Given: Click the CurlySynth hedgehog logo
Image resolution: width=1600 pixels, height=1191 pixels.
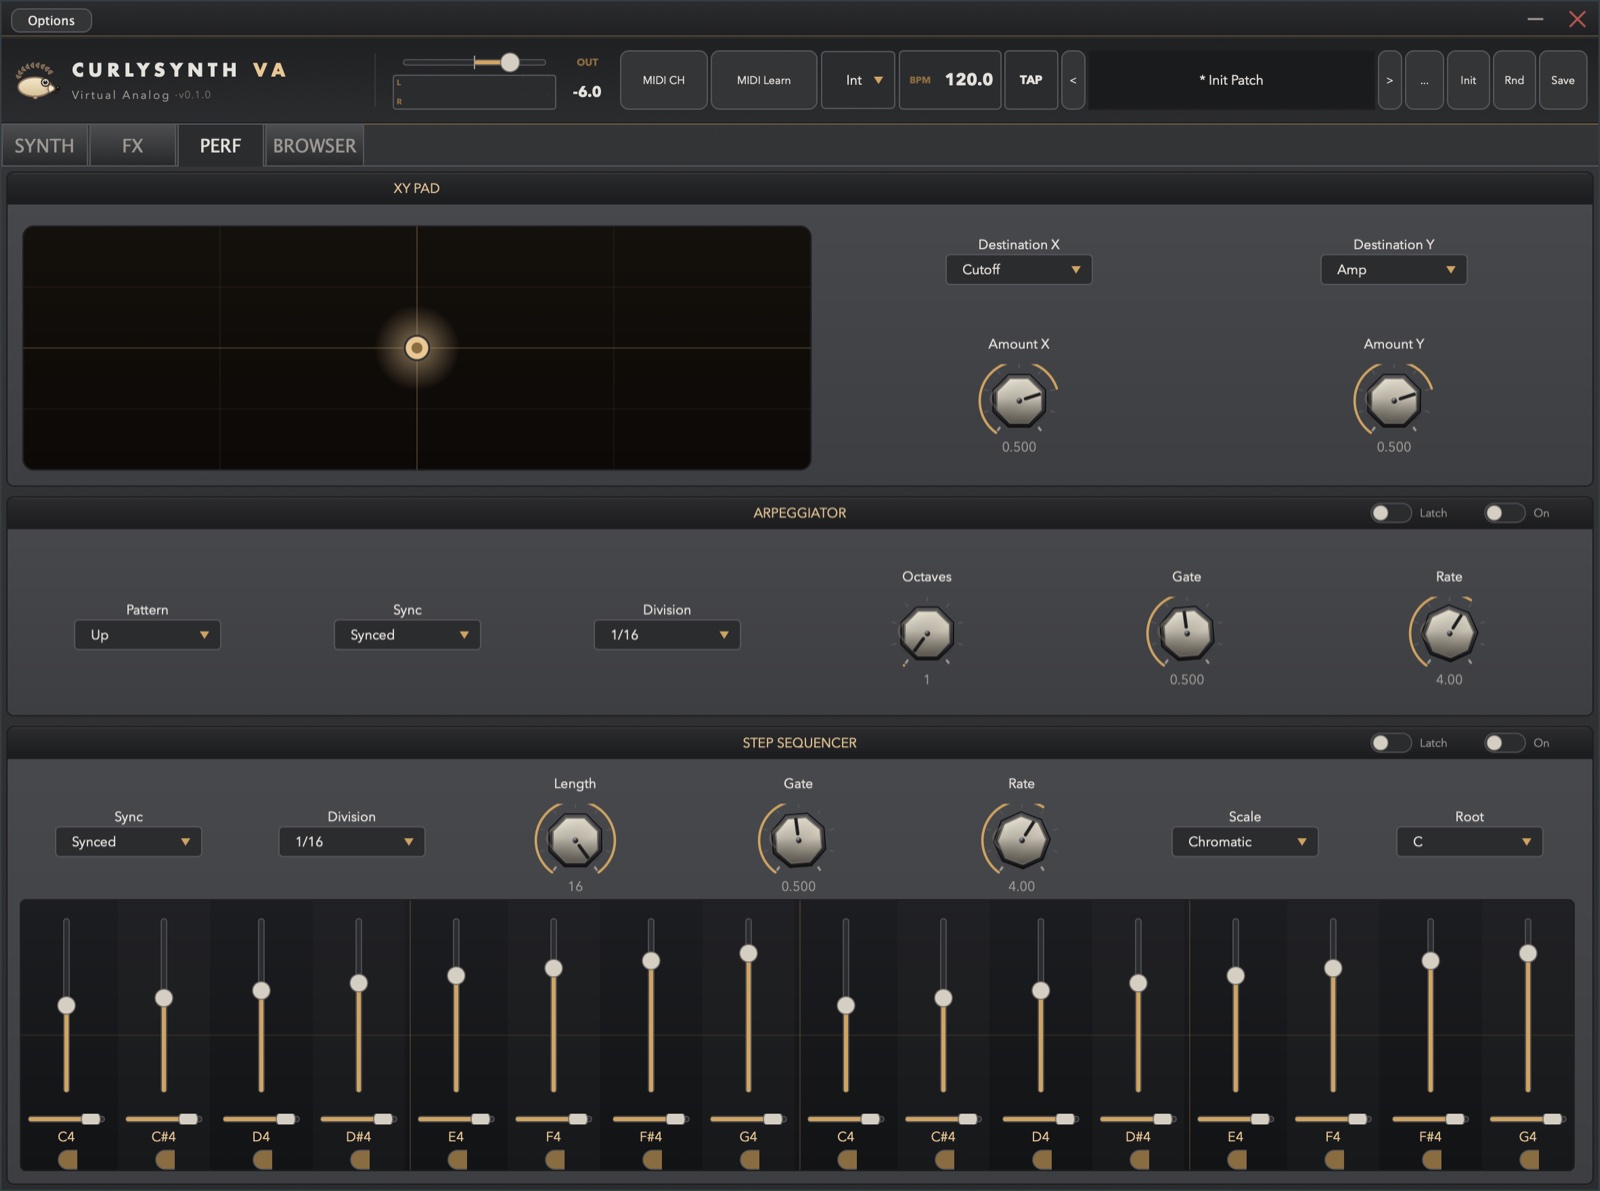Looking at the screenshot, I should [x=37, y=81].
